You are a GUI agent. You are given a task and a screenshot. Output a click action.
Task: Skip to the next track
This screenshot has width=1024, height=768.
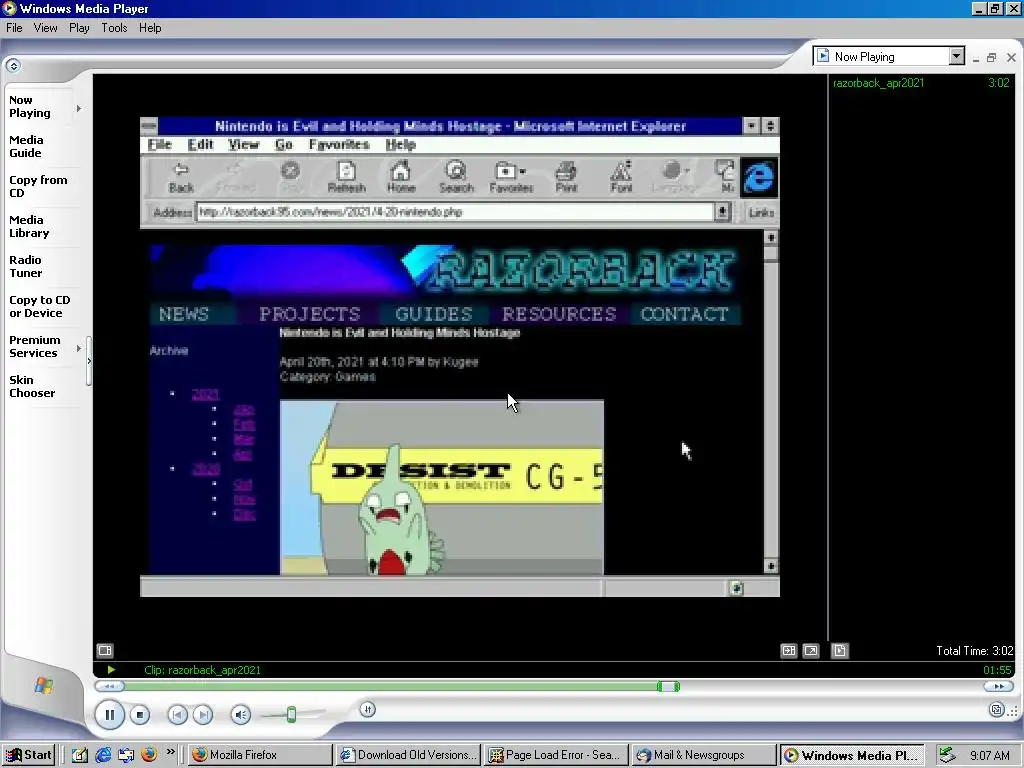pyautogui.click(x=203, y=715)
